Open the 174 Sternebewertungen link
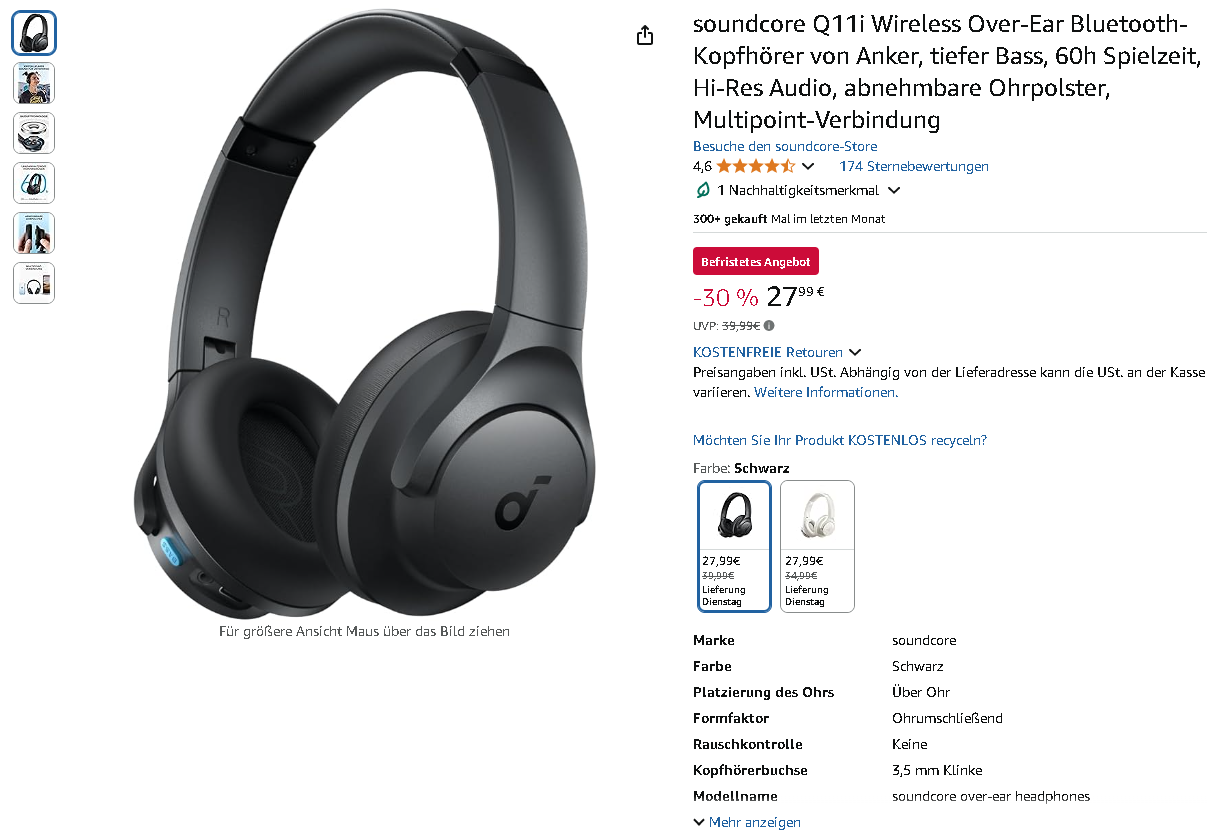This screenshot has width=1211, height=835. (x=914, y=166)
